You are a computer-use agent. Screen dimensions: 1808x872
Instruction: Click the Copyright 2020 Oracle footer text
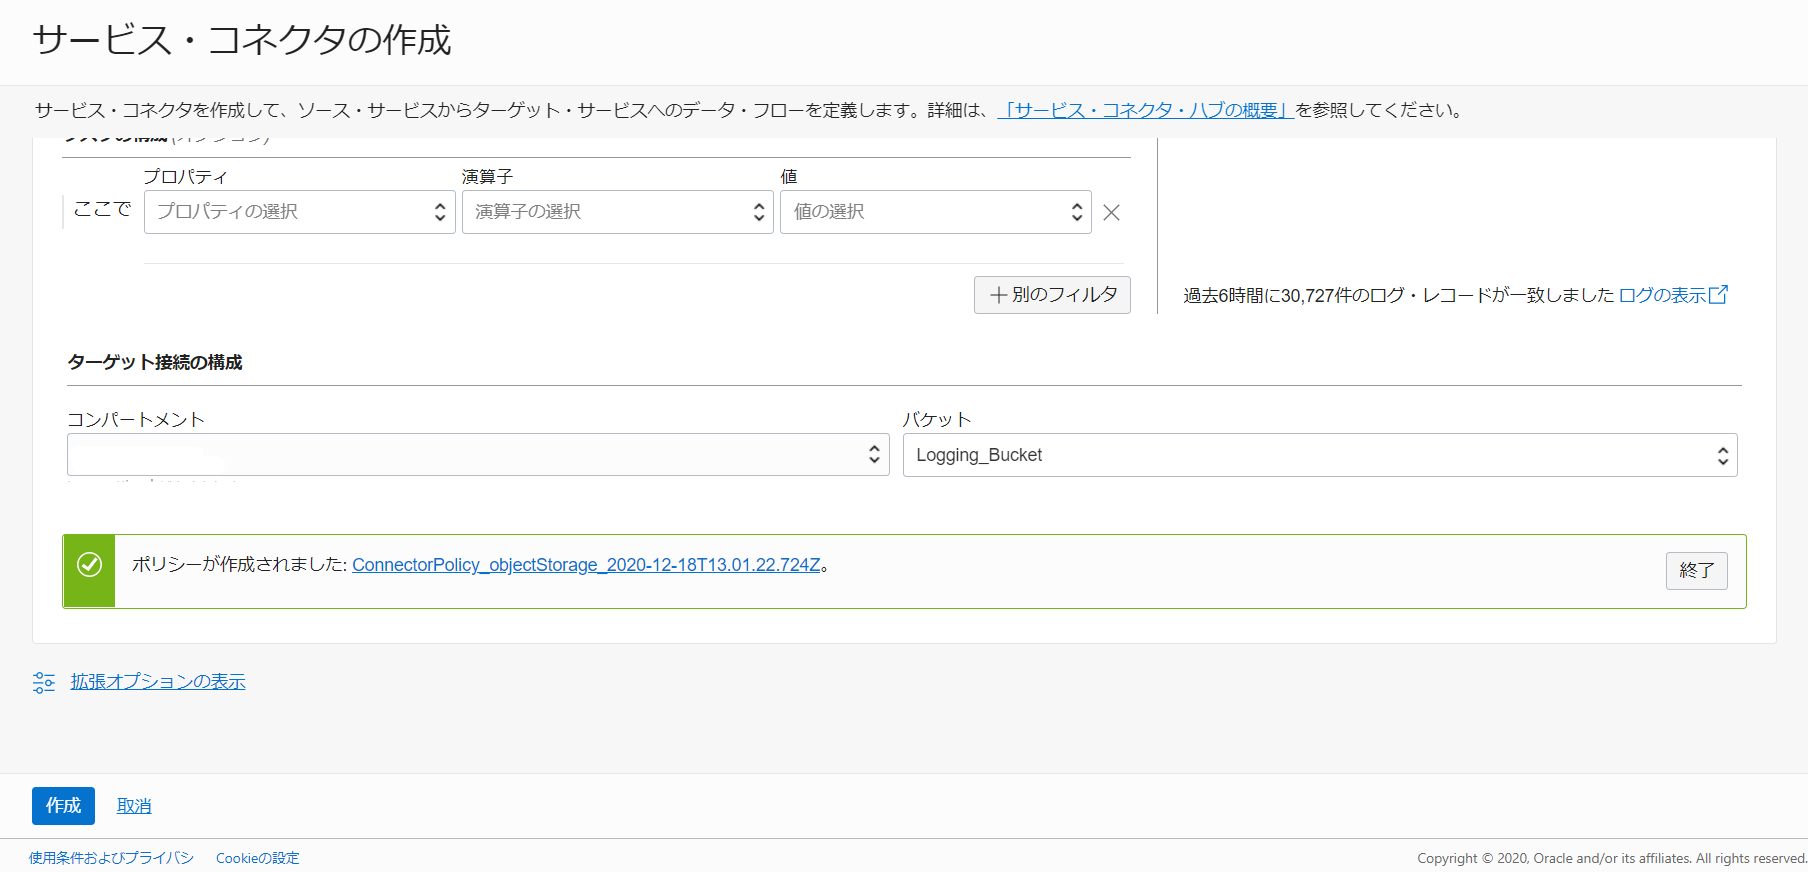pos(1612,858)
